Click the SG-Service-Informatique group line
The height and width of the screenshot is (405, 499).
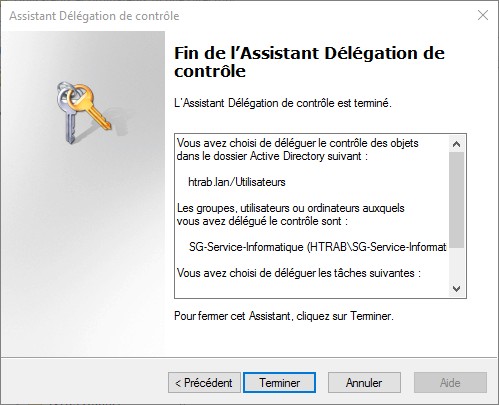(318, 247)
